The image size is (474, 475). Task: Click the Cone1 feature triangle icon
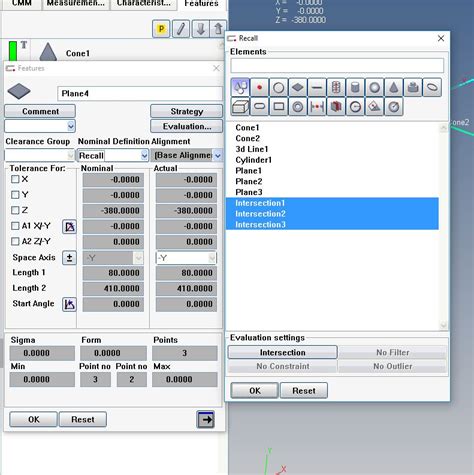click(x=48, y=52)
